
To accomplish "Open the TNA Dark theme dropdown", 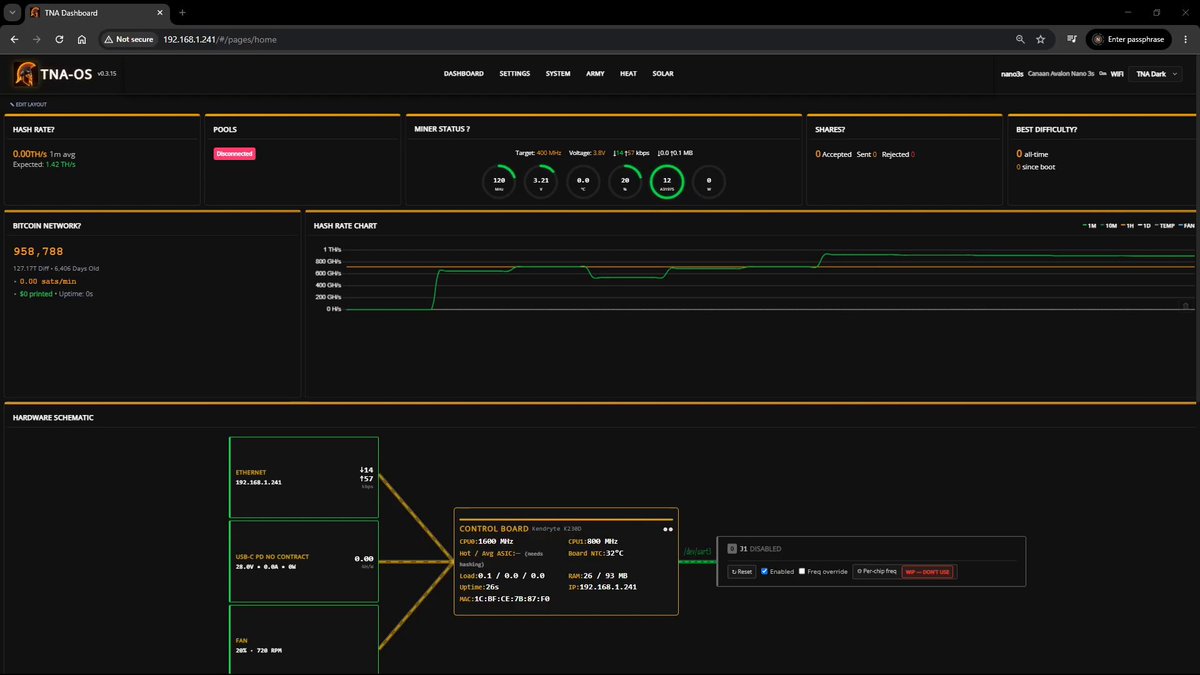I will (x=1157, y=74).
